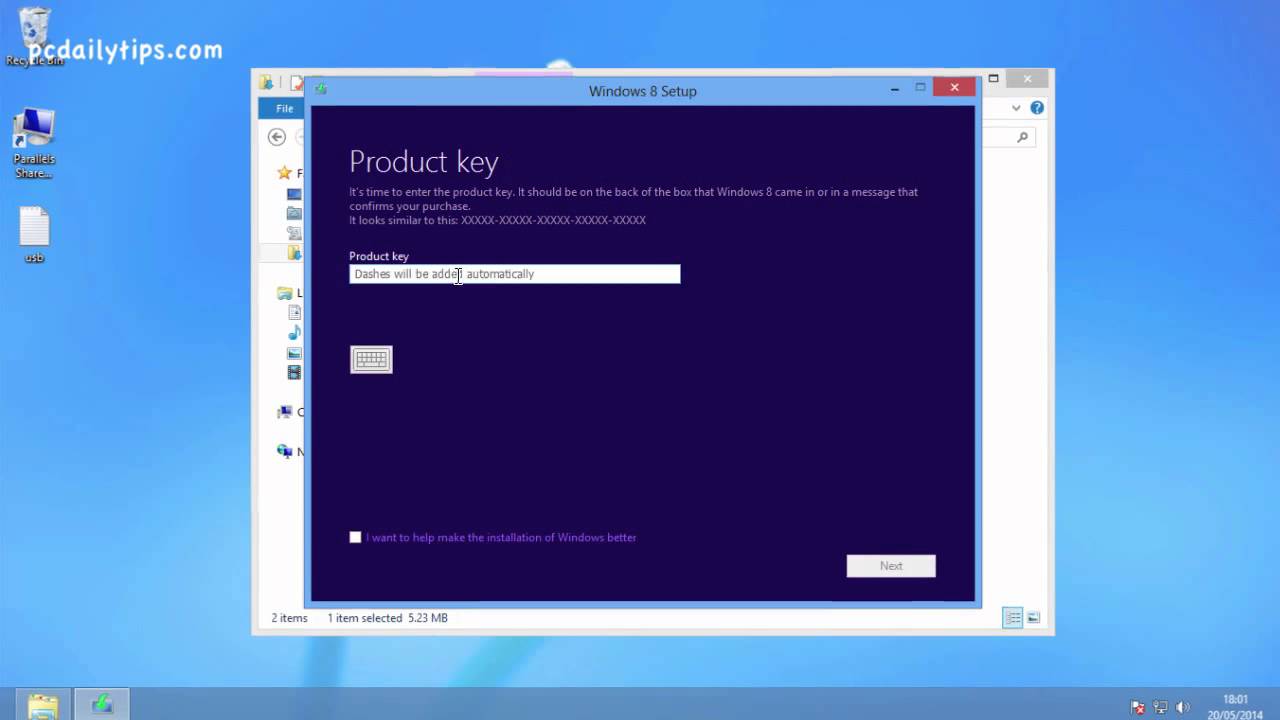Maximize the Windows 8 Setup window

(921, 88)
